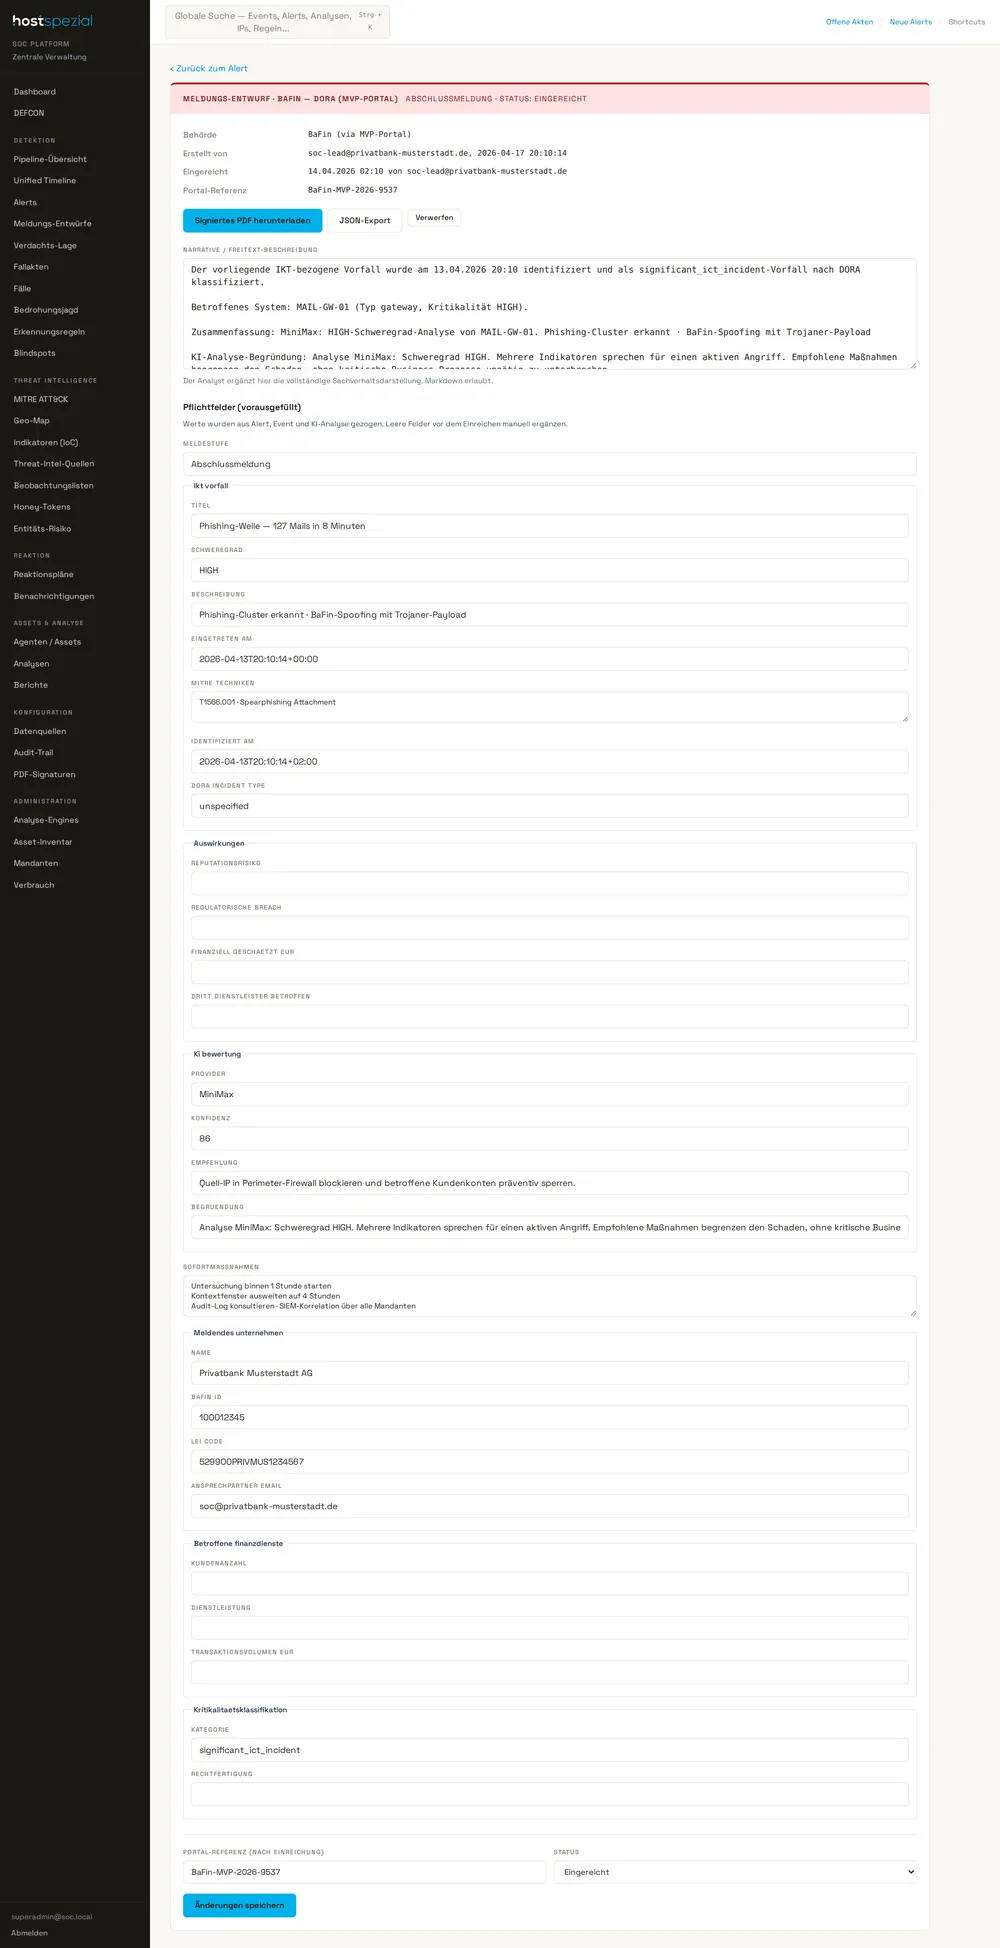Viewport: 1000px width, 1948px height.
Task: Open Entitäts-Risiko page
Action: tap(42, 529)
